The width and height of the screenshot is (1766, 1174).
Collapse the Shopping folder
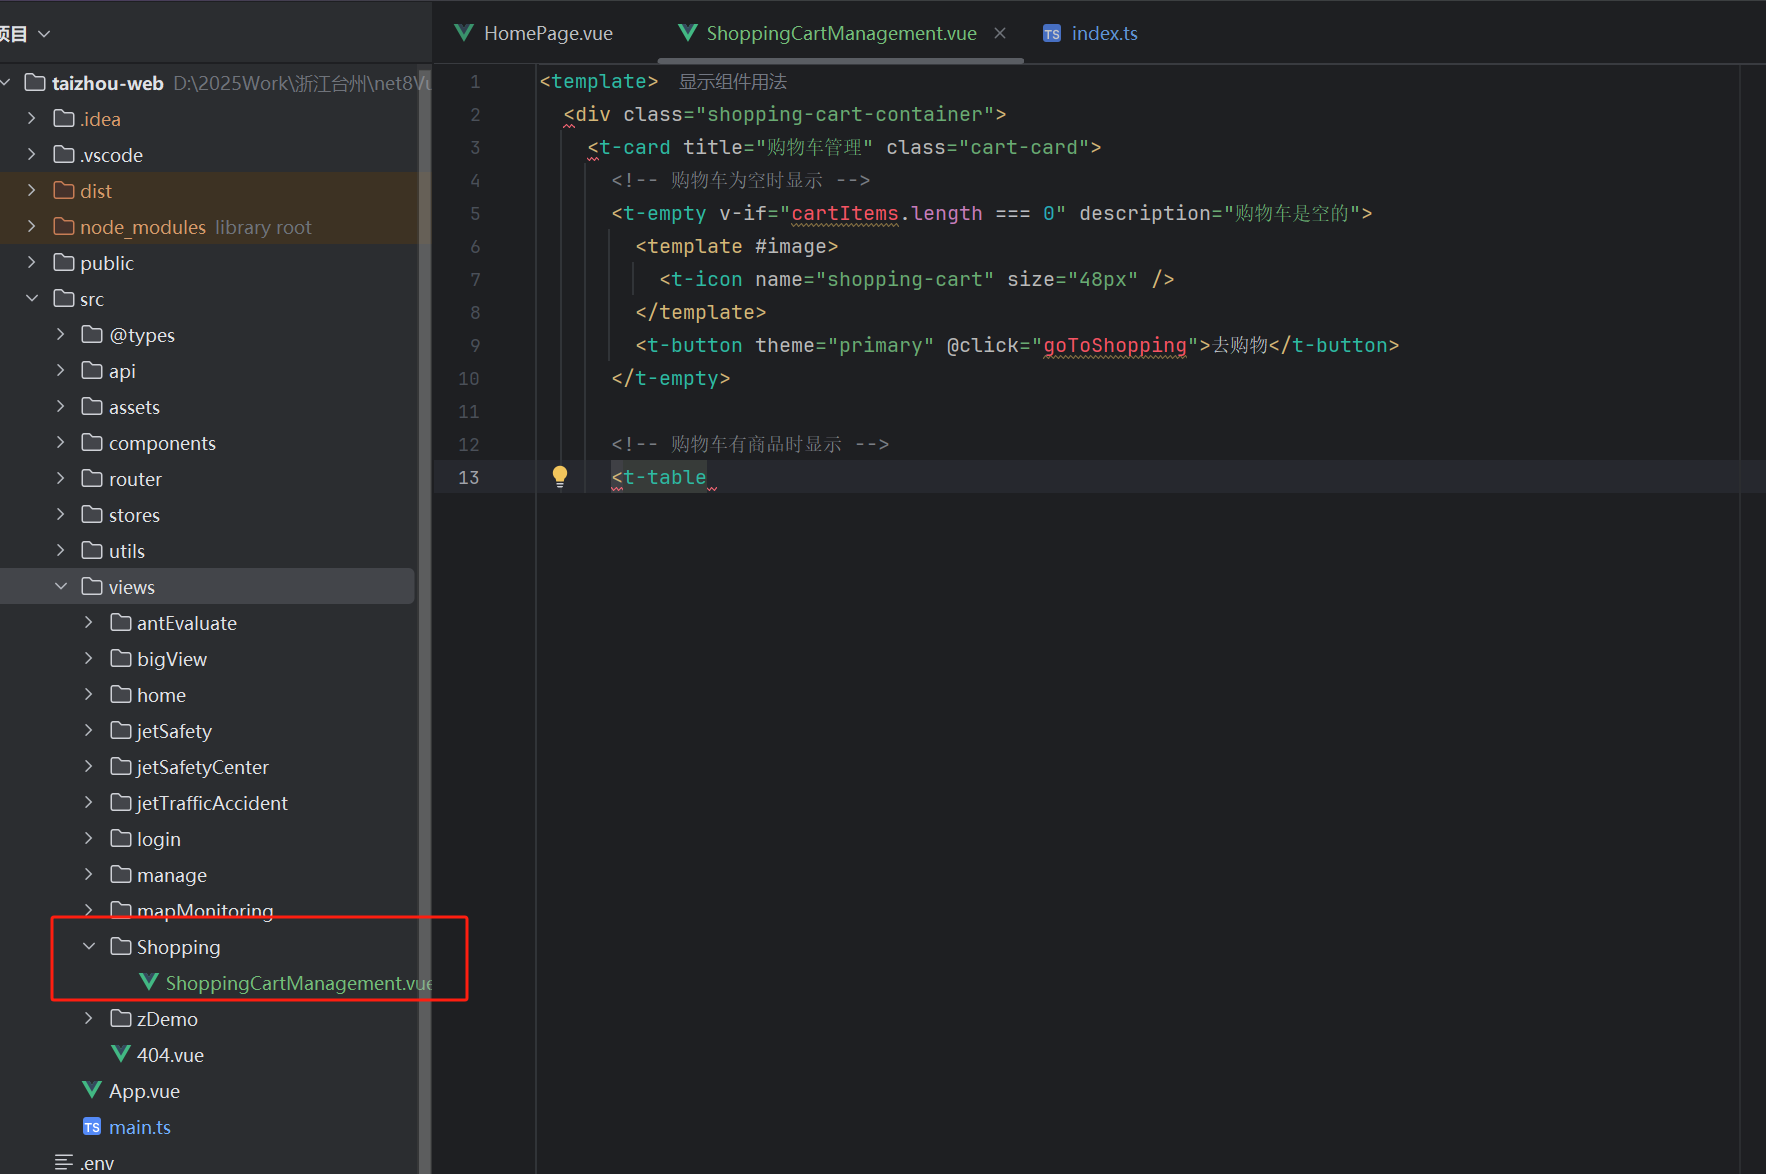tap(89, 946)
